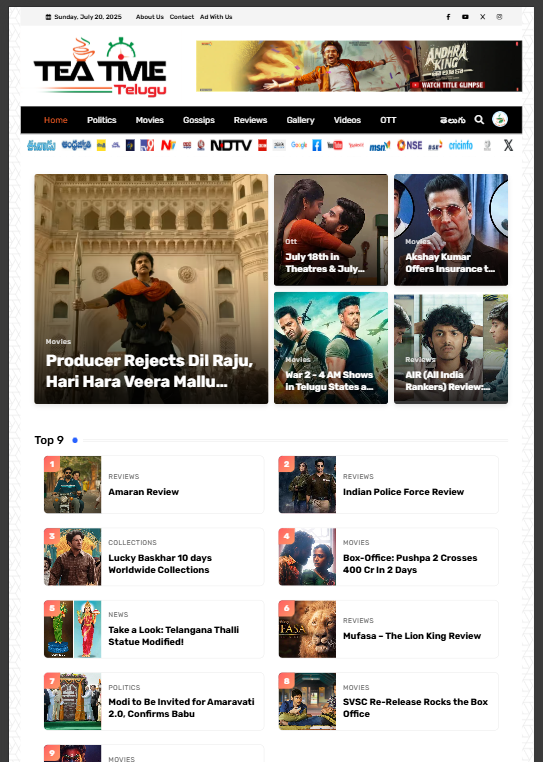The height and width of the screenshot is (762, 543).
Task: Open the Instagram icon in top bar
Action: tap(499, 17)
